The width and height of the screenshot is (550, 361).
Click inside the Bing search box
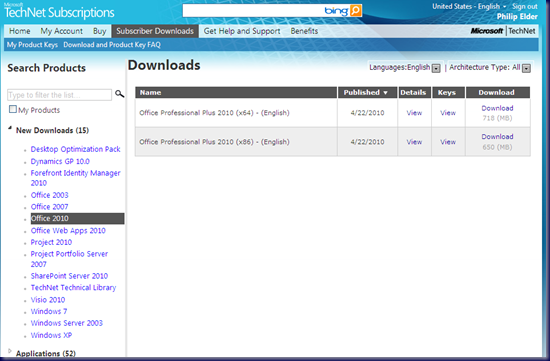[x=253, y=11]
